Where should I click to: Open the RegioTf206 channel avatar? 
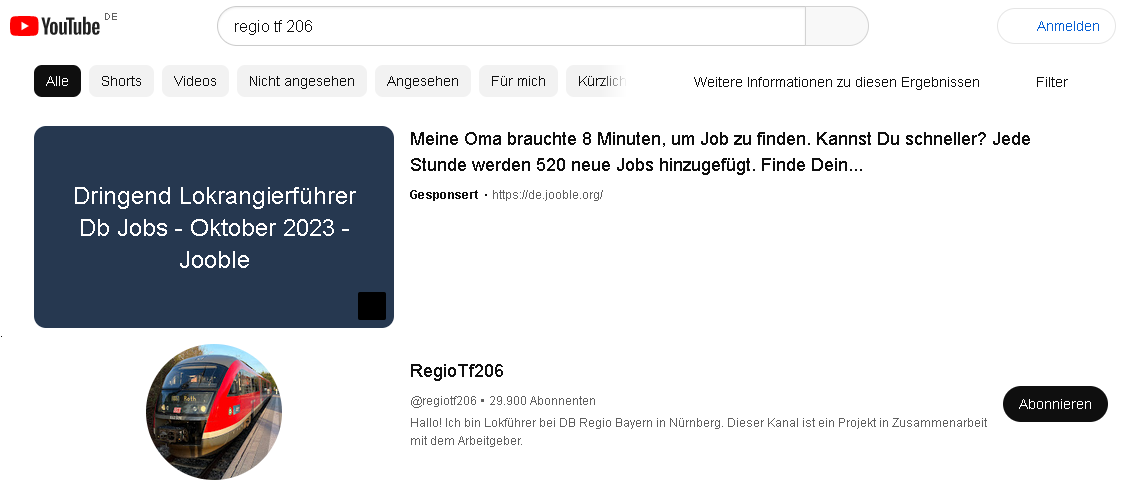click(214, 412)
